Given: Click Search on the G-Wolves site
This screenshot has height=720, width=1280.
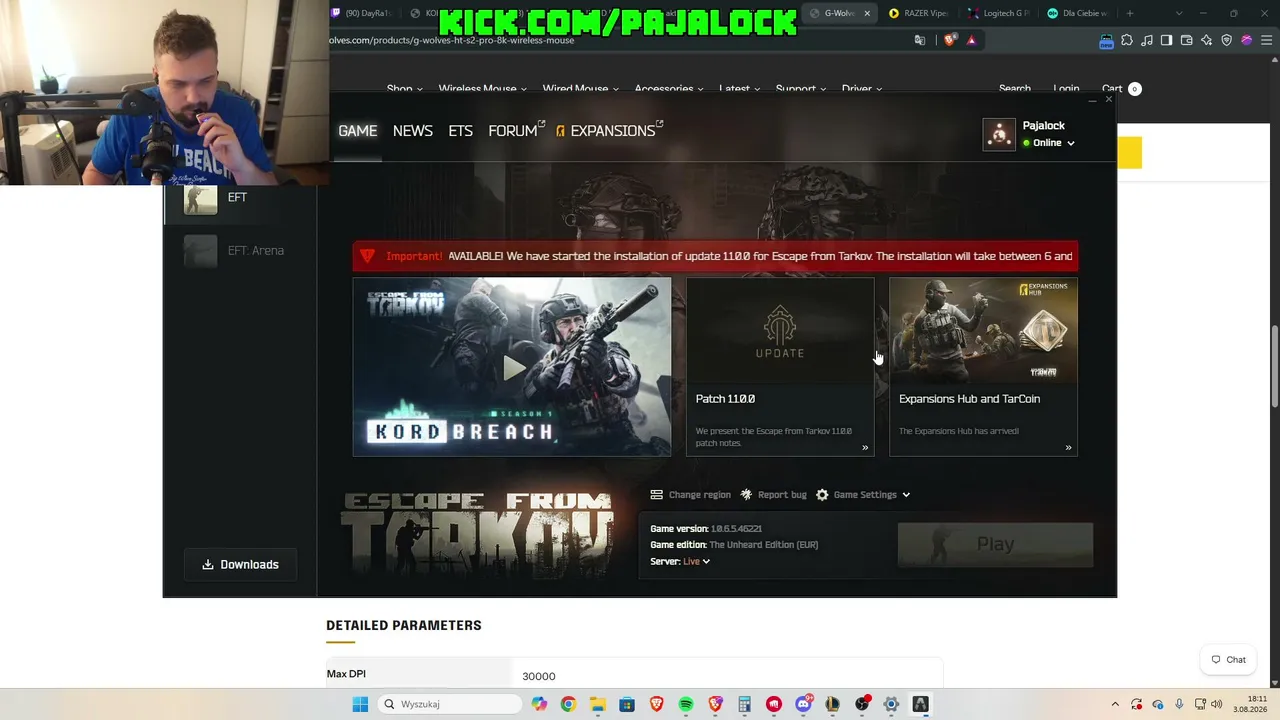Looking at the screenshot, I should [1014, 89].
